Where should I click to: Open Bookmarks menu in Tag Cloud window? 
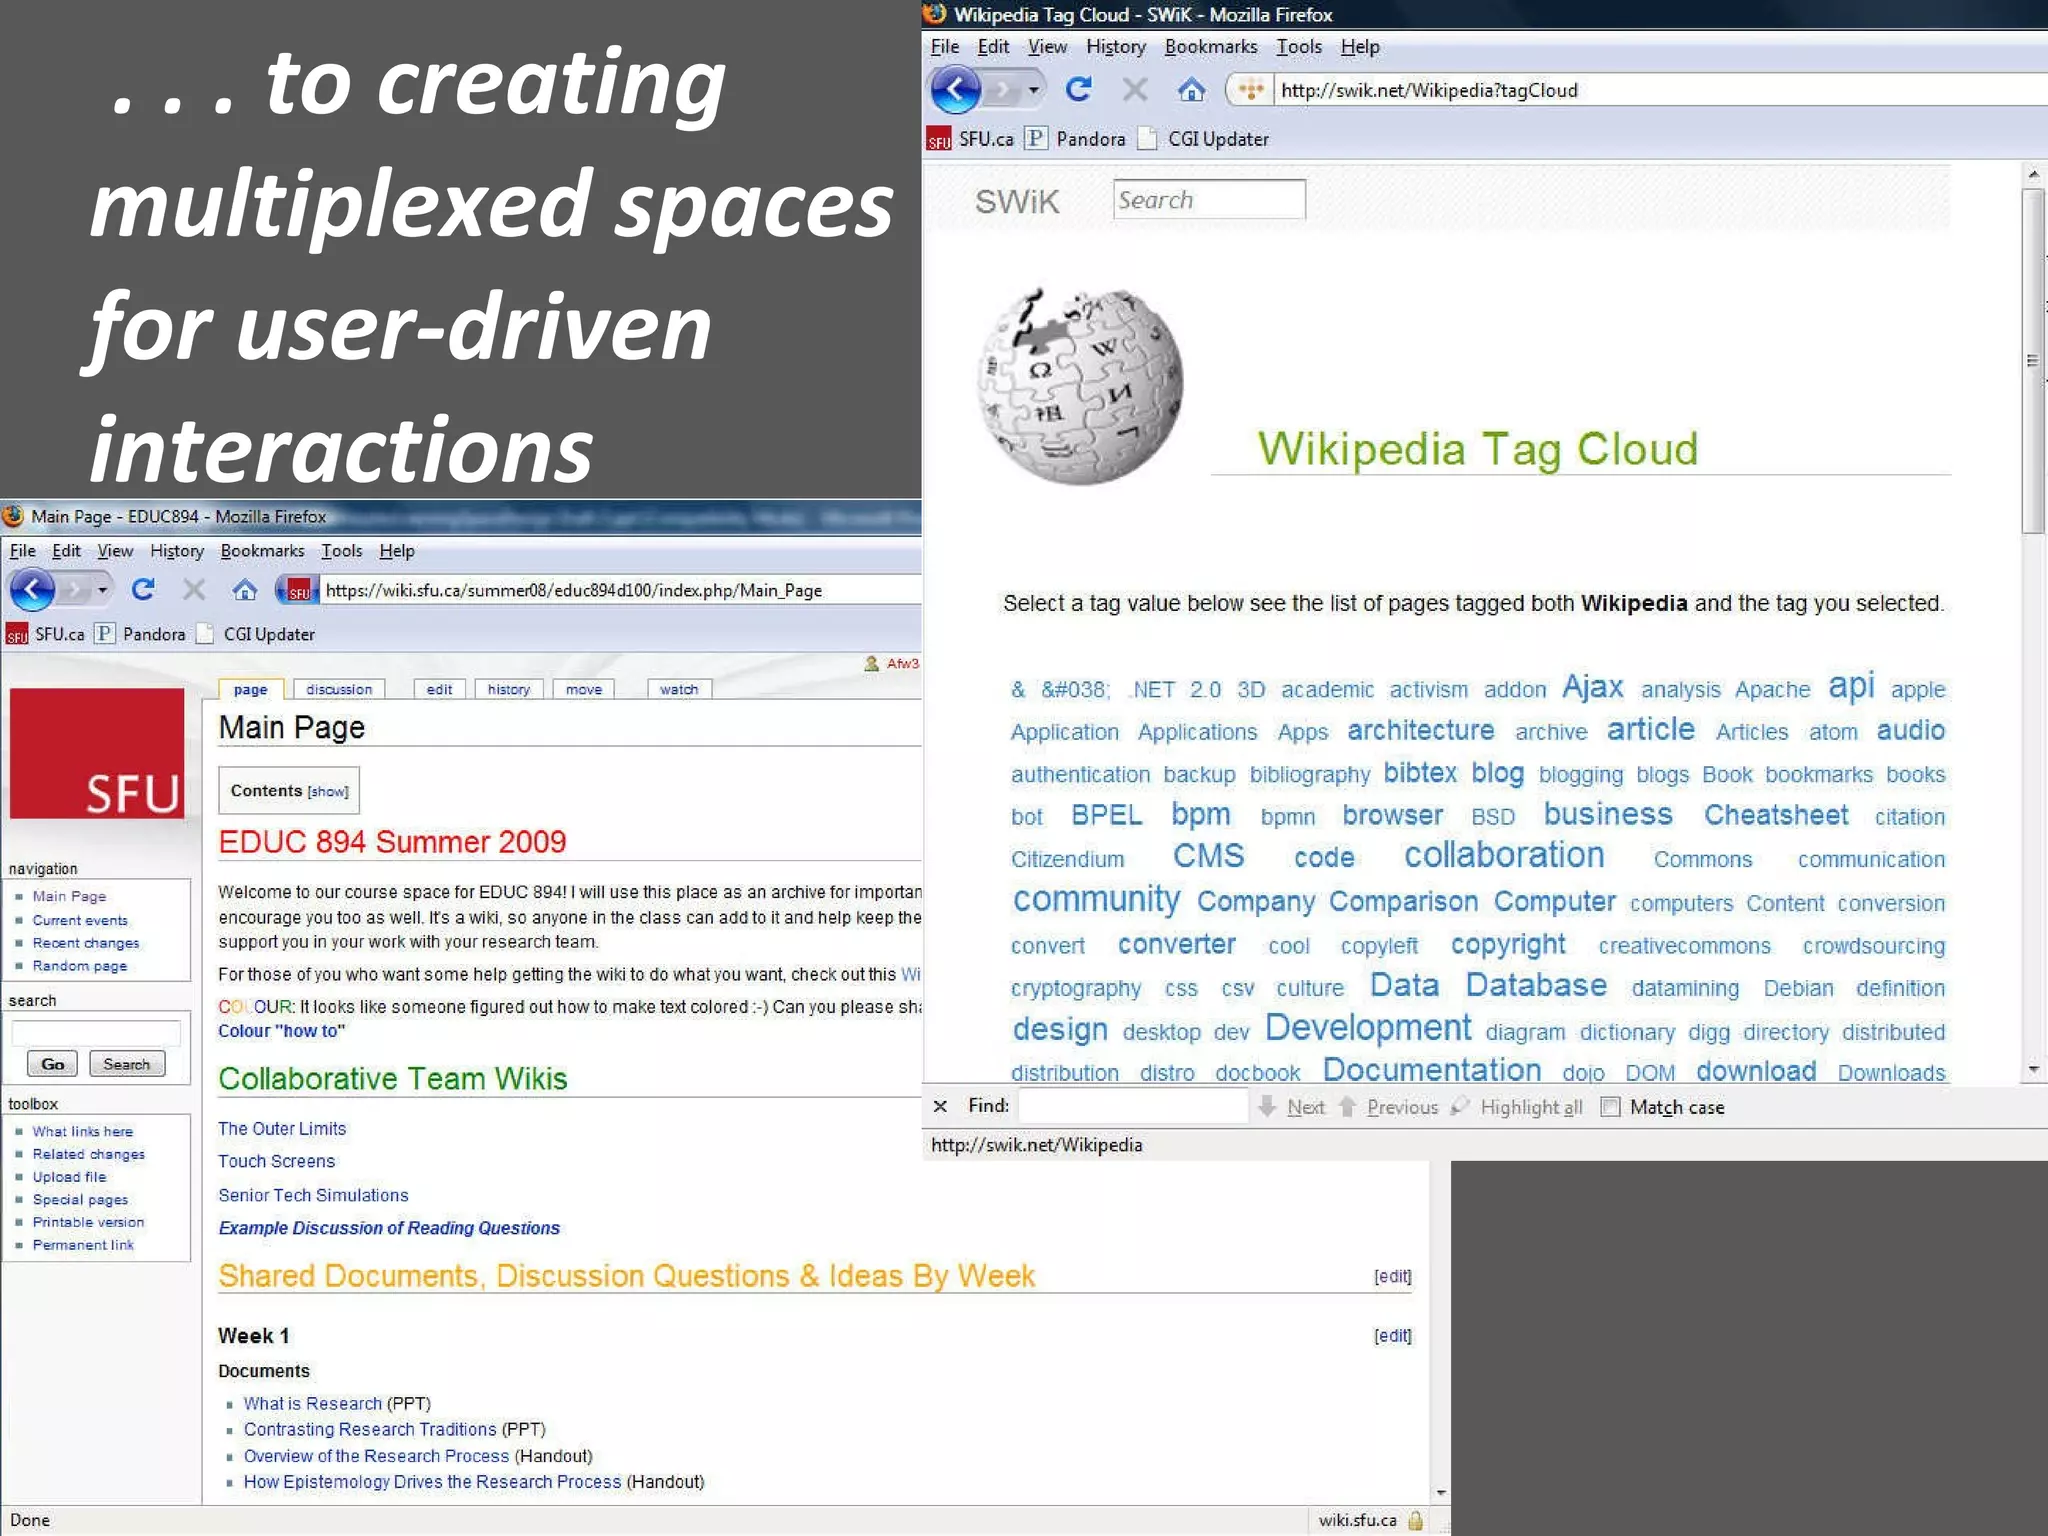pyautogui.click(x=1211, y=46)
